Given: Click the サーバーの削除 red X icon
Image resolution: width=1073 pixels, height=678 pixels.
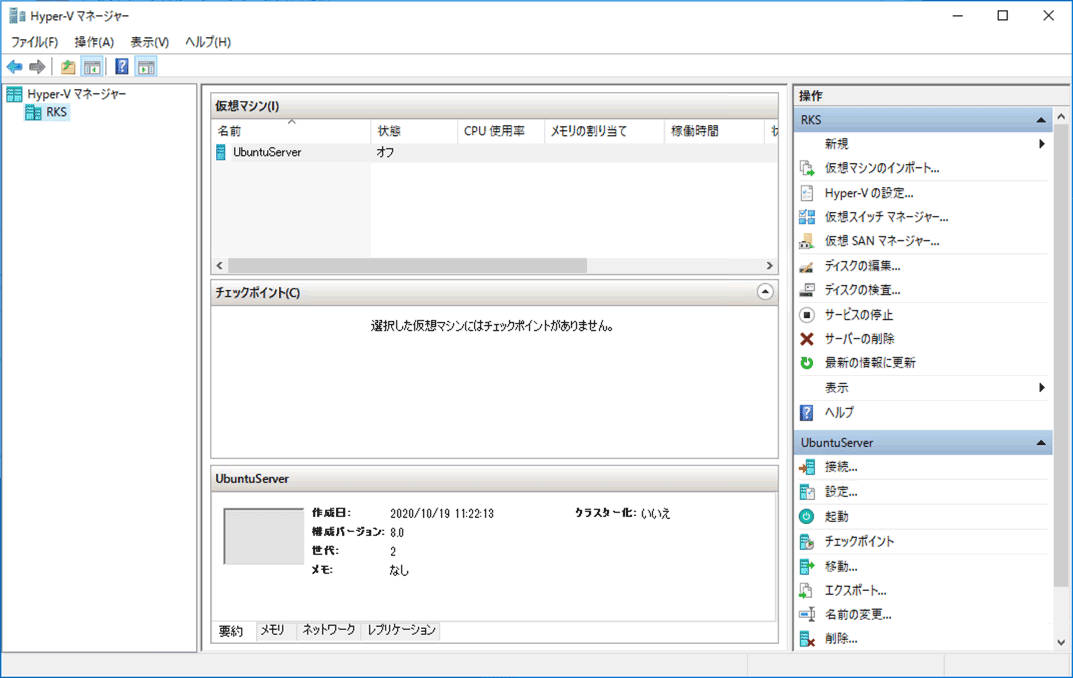Looking at the screenshot, I should [x=807, y=339].
